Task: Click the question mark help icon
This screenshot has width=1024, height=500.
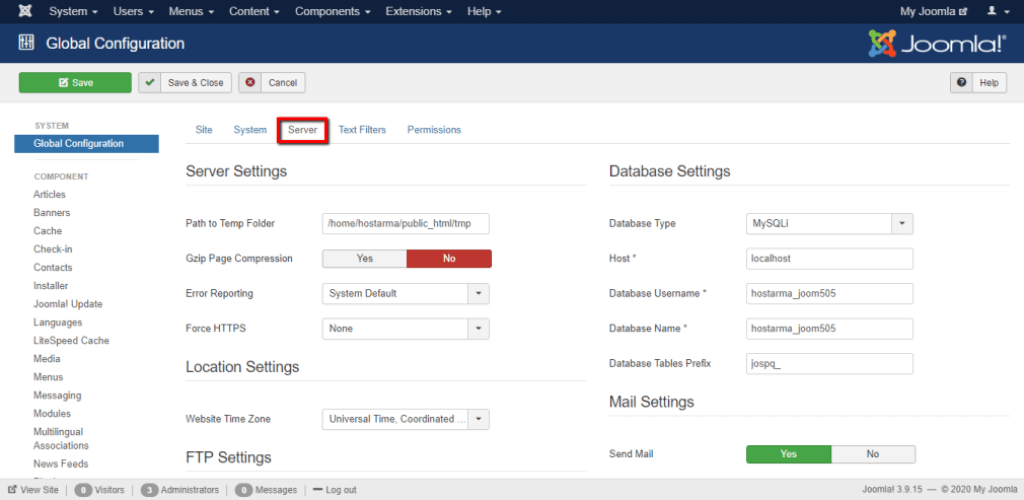Action: (961, 83)
